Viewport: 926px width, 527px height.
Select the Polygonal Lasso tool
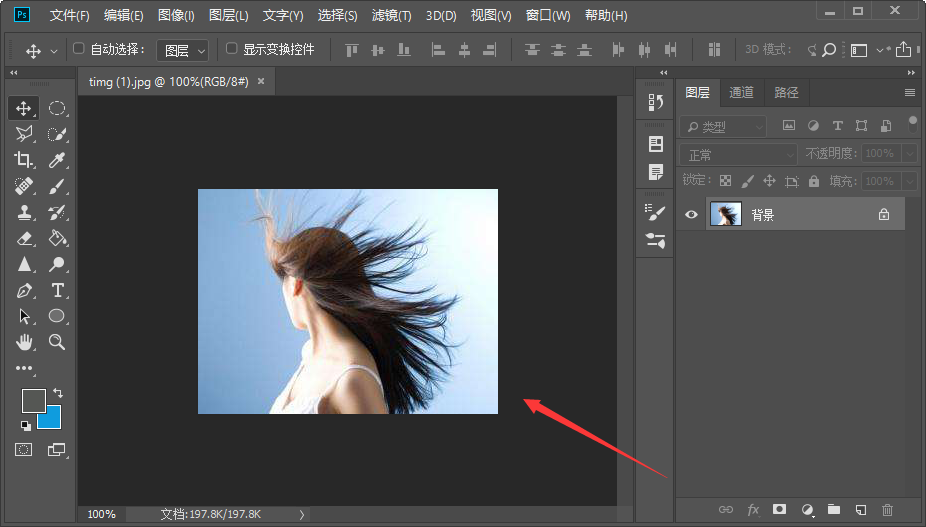tap(24, 134)
